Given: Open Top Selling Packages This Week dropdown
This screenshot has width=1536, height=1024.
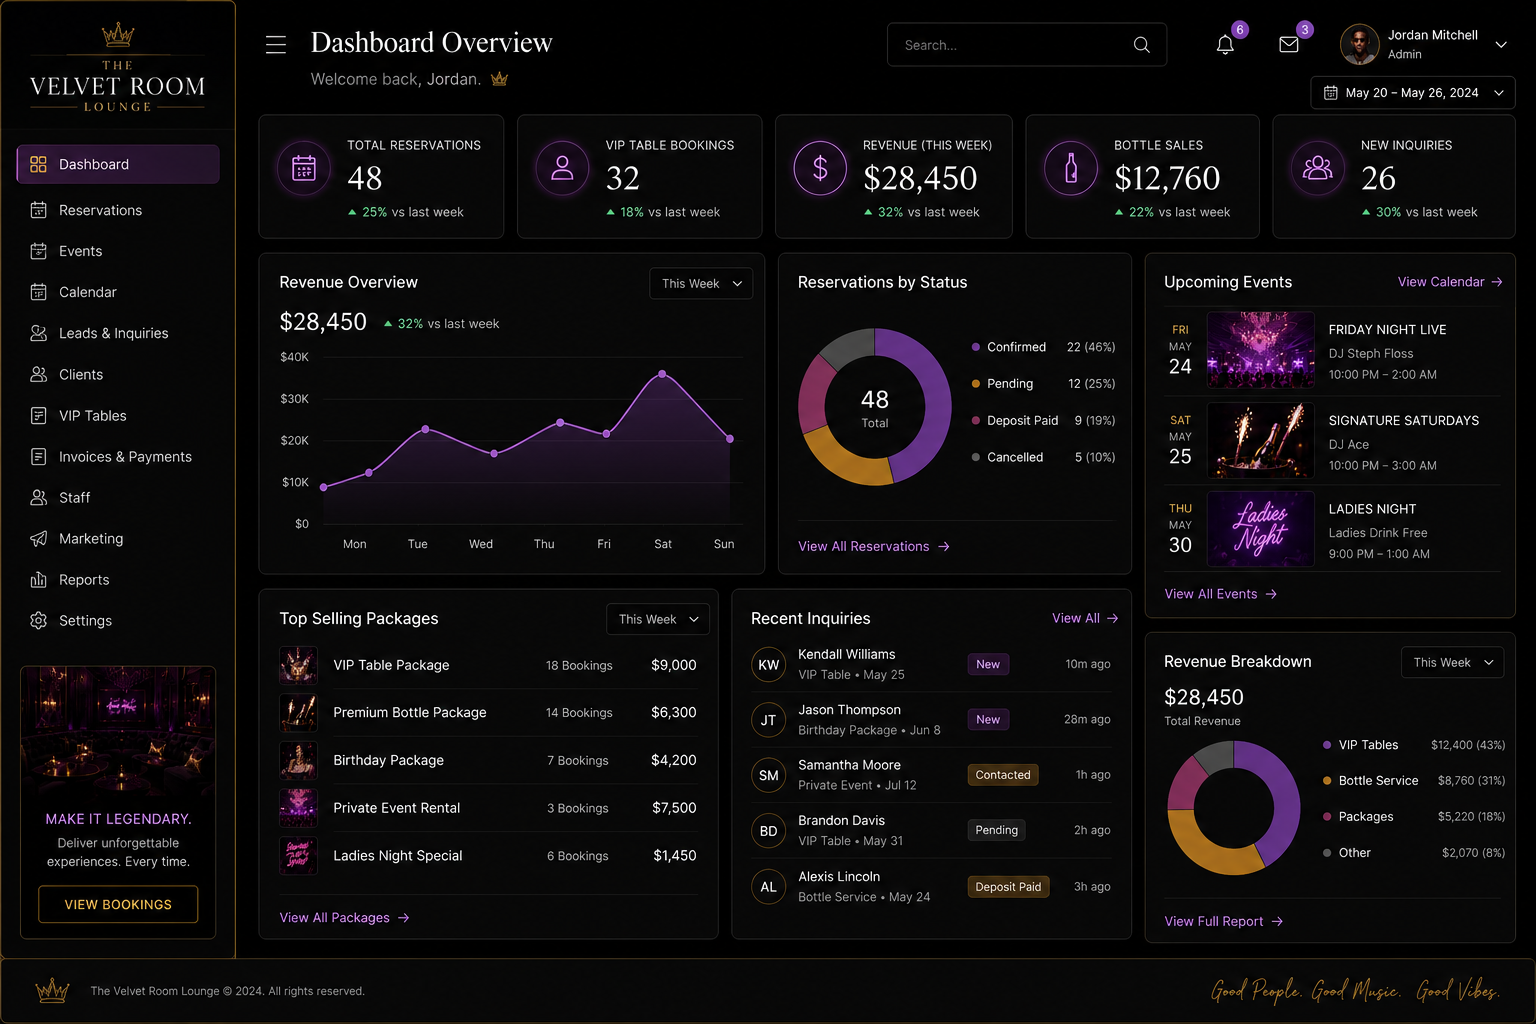Looking at the screenshot, I should [658, 619].
